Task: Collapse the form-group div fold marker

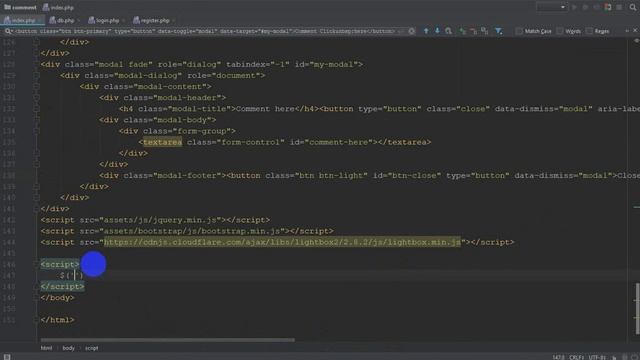Action: pos(36,131)
